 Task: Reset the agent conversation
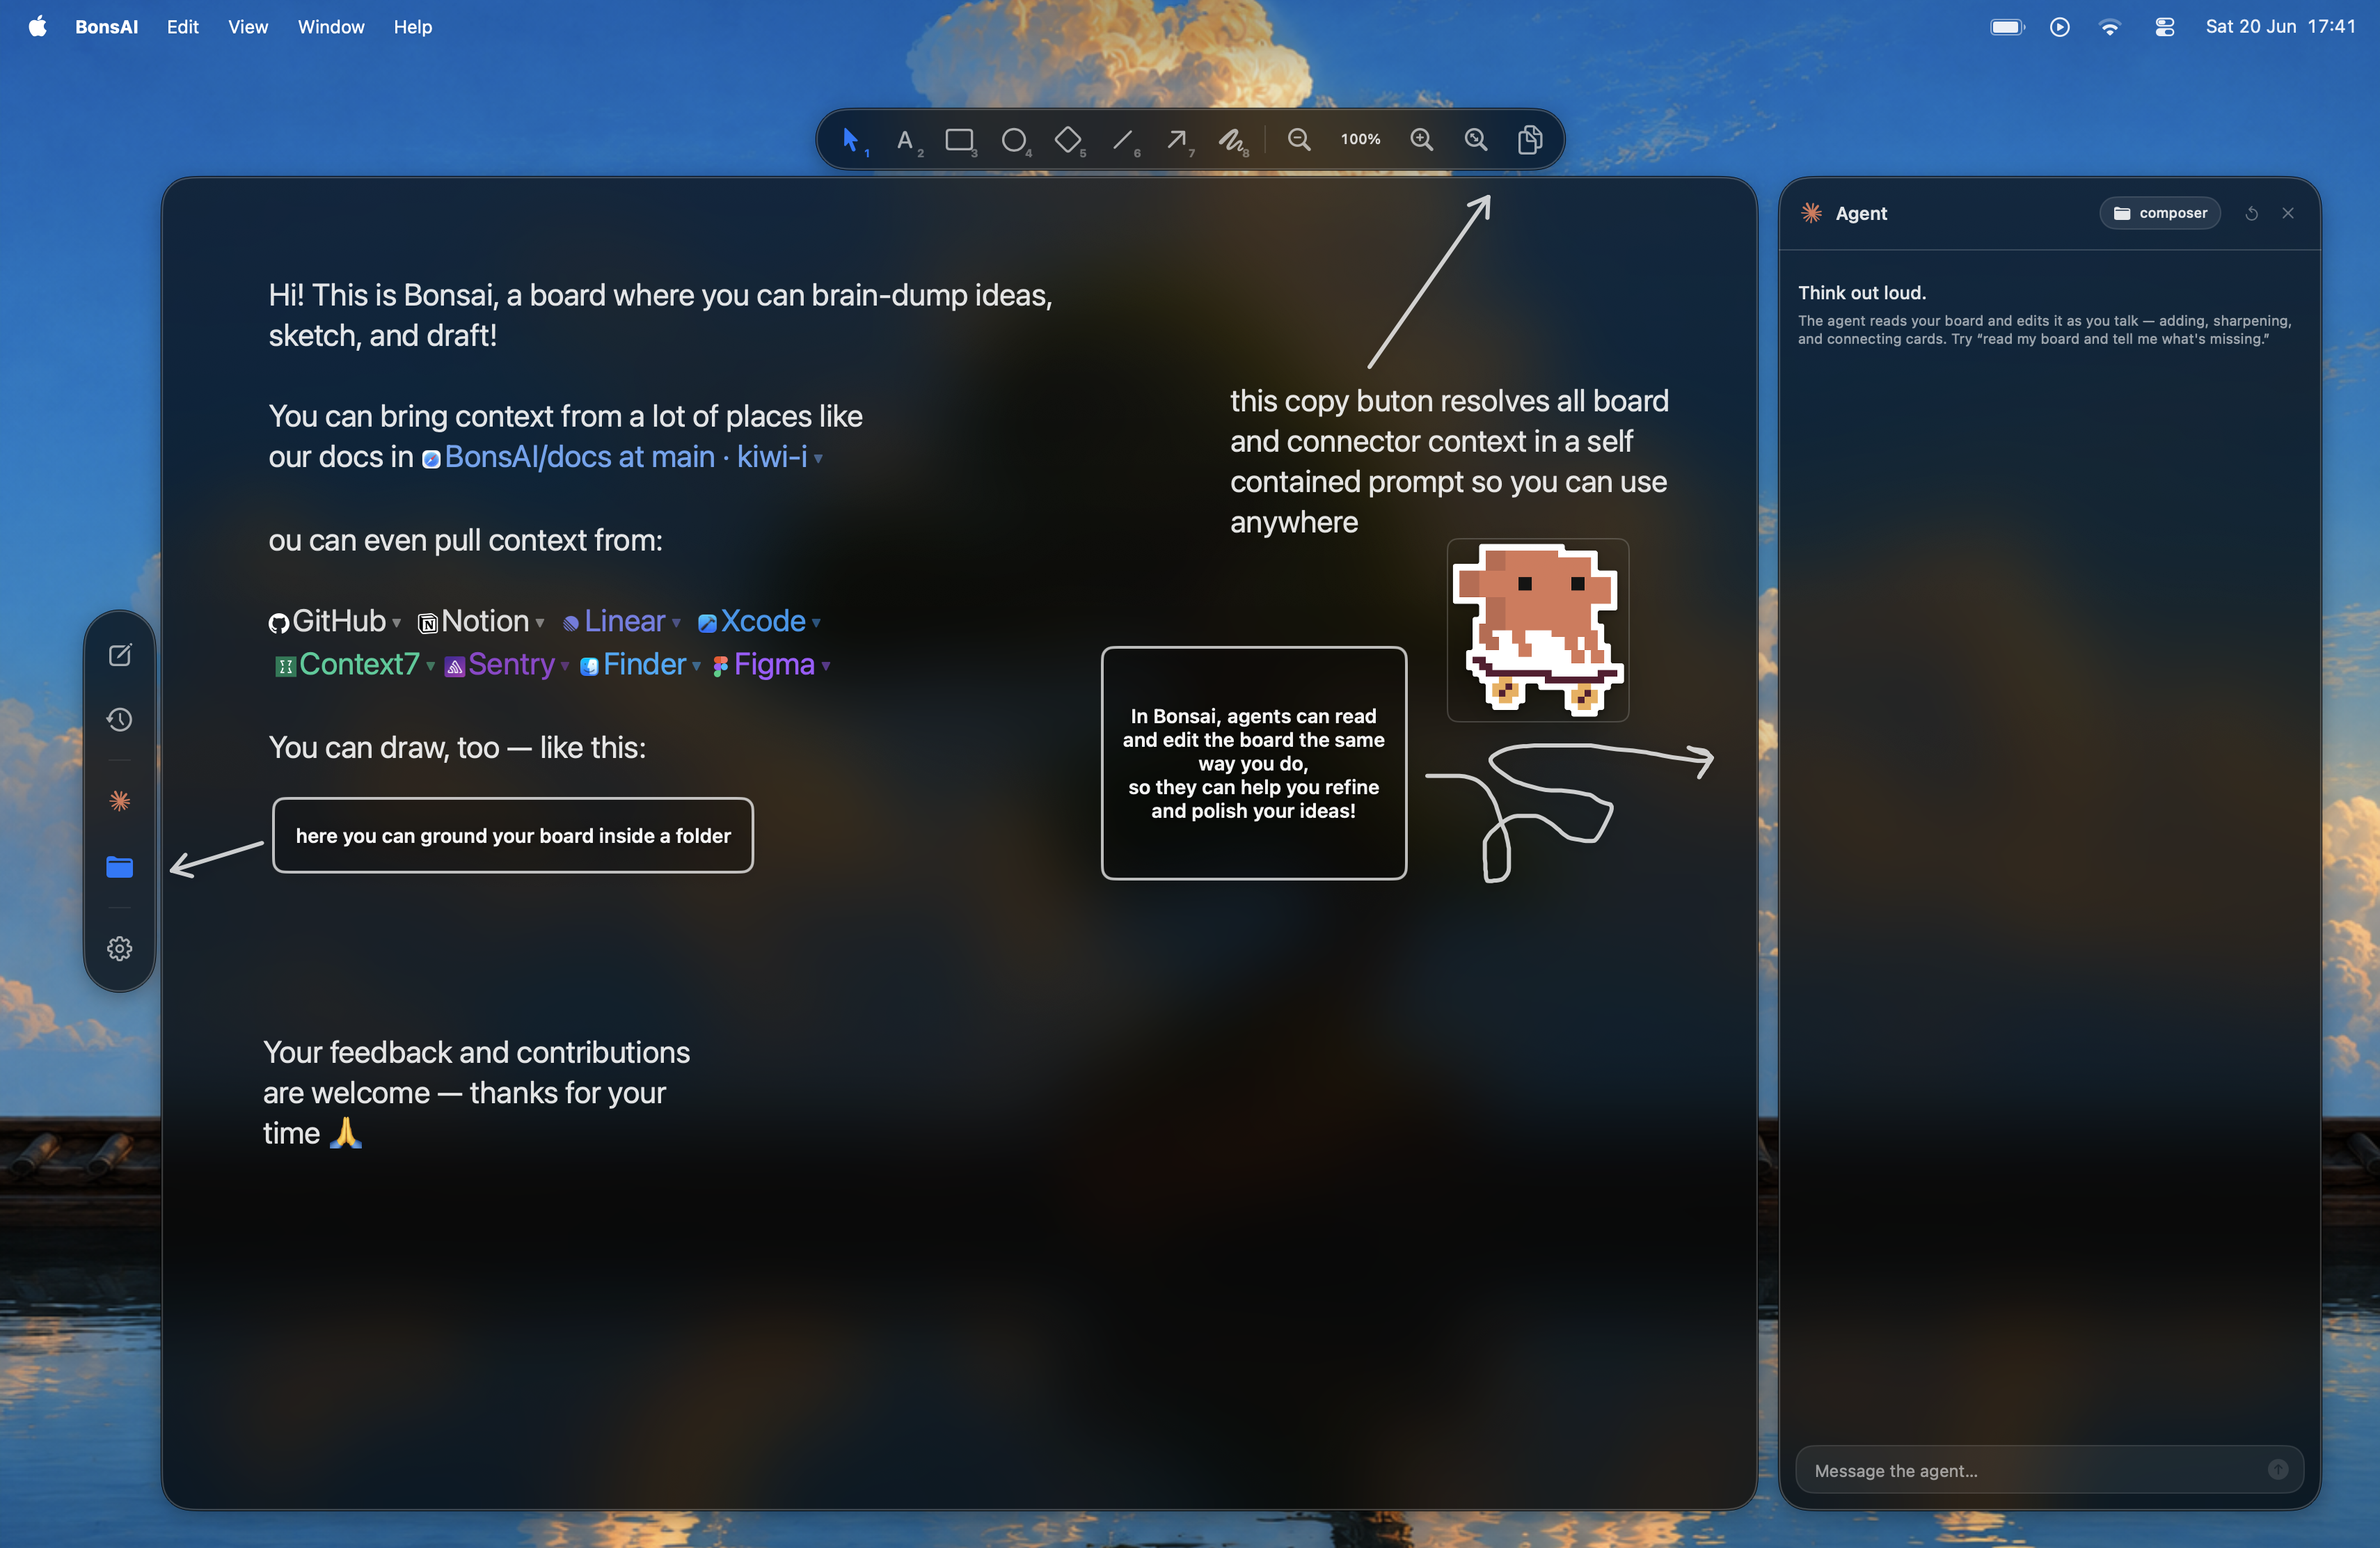tap(2252, 213)
